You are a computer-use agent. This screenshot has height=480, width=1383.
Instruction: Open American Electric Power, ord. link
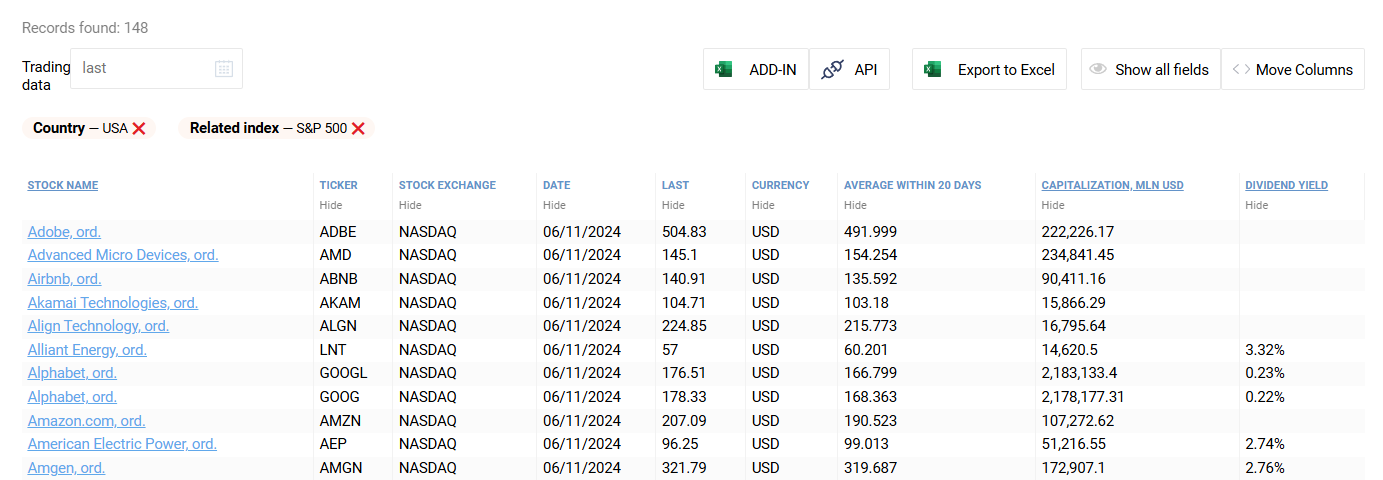(x=122, y=444)
